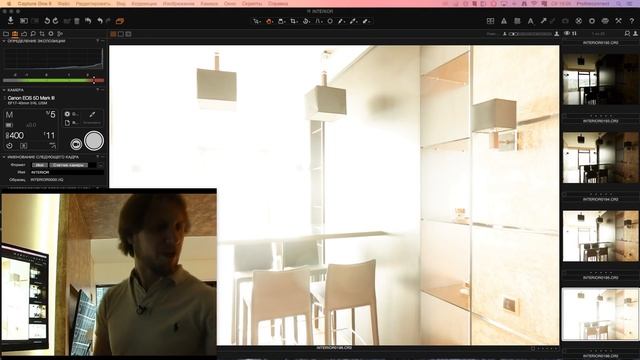Toggle the third viewer mode button

[129, 34]
